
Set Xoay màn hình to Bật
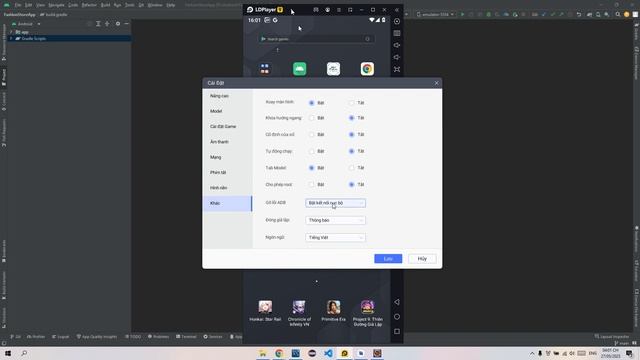click(x=311, y=103)
